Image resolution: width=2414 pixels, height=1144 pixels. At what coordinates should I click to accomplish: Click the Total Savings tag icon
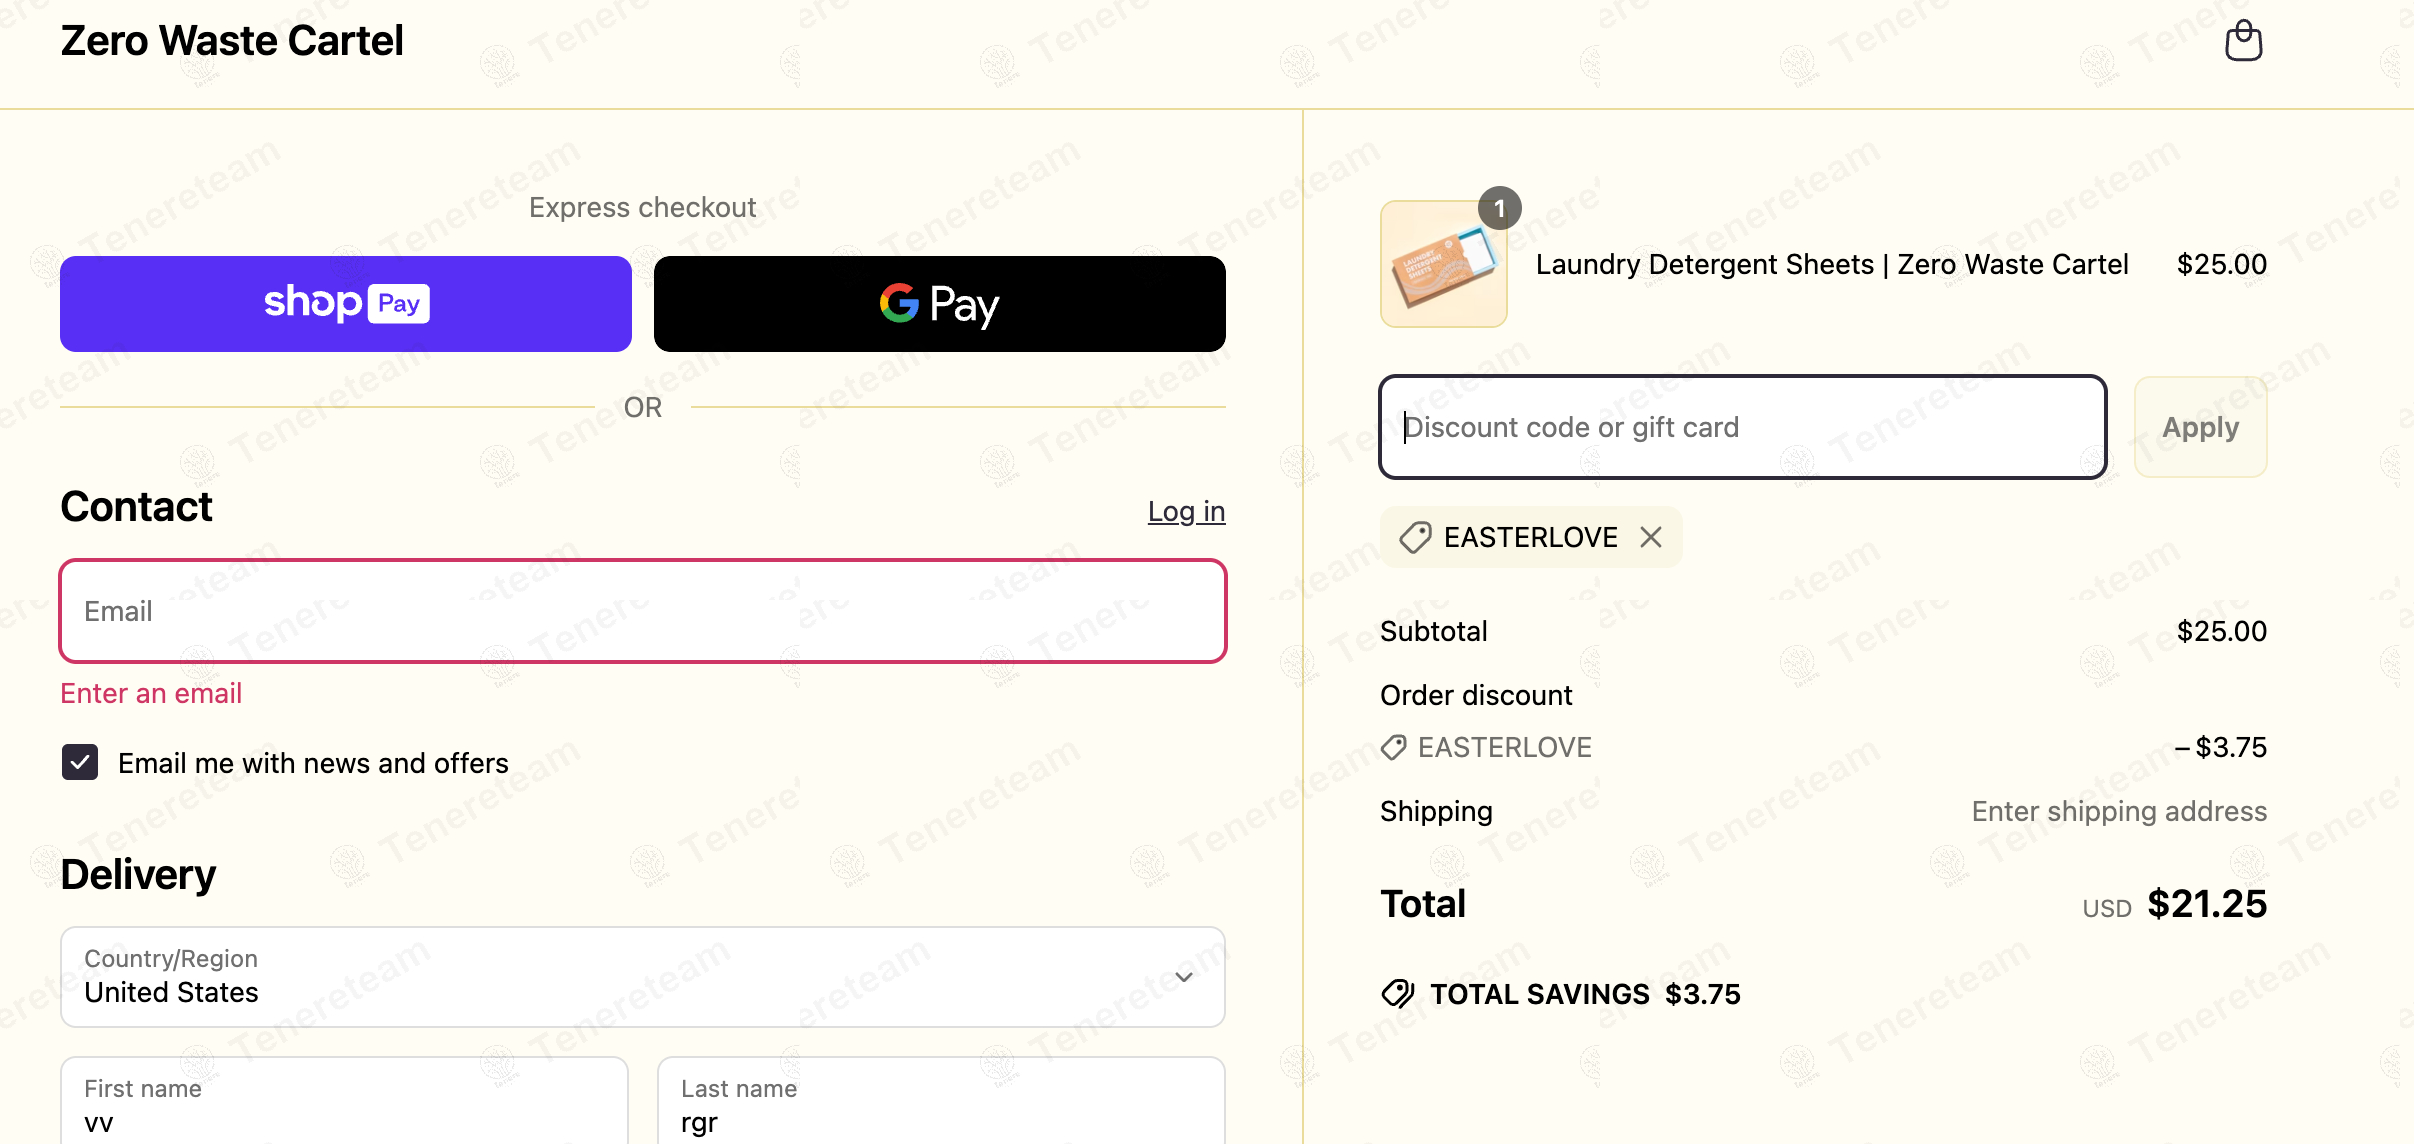(x=1398, y=993)
